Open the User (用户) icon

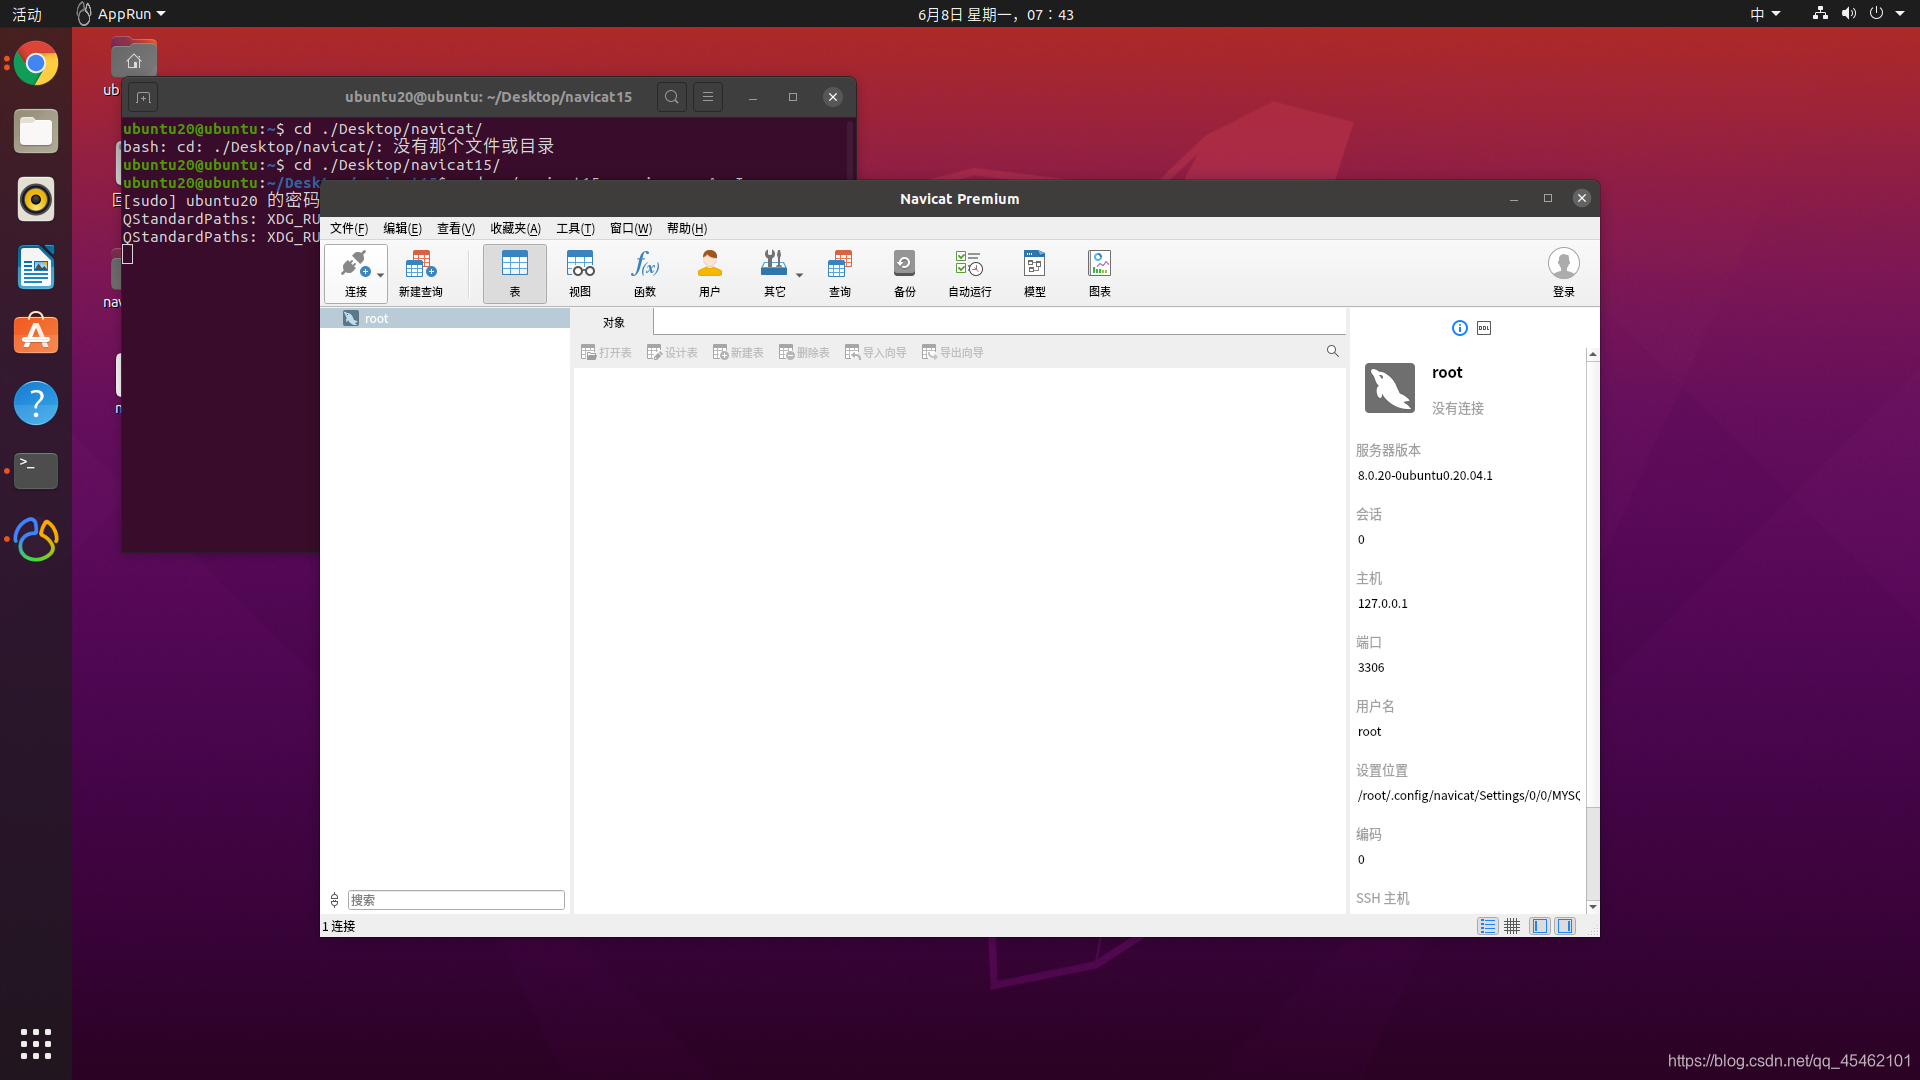coord(710,273)
